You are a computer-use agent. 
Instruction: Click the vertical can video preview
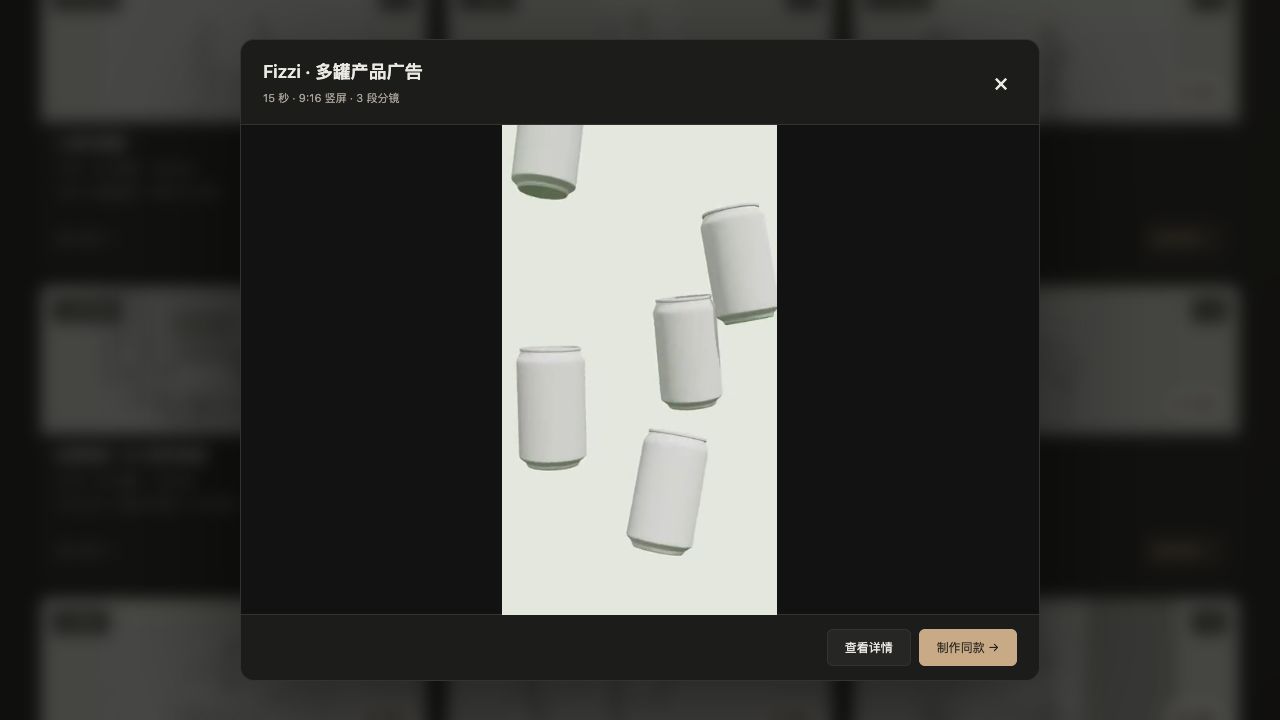(639, 370)
